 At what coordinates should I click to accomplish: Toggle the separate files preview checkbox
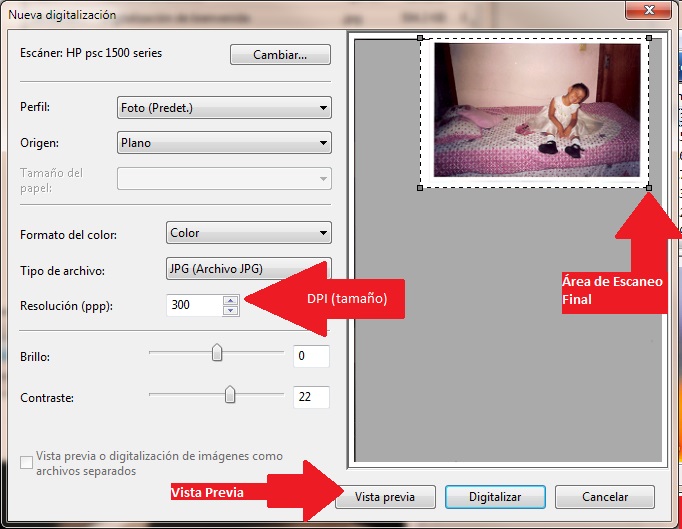point(27,462)
